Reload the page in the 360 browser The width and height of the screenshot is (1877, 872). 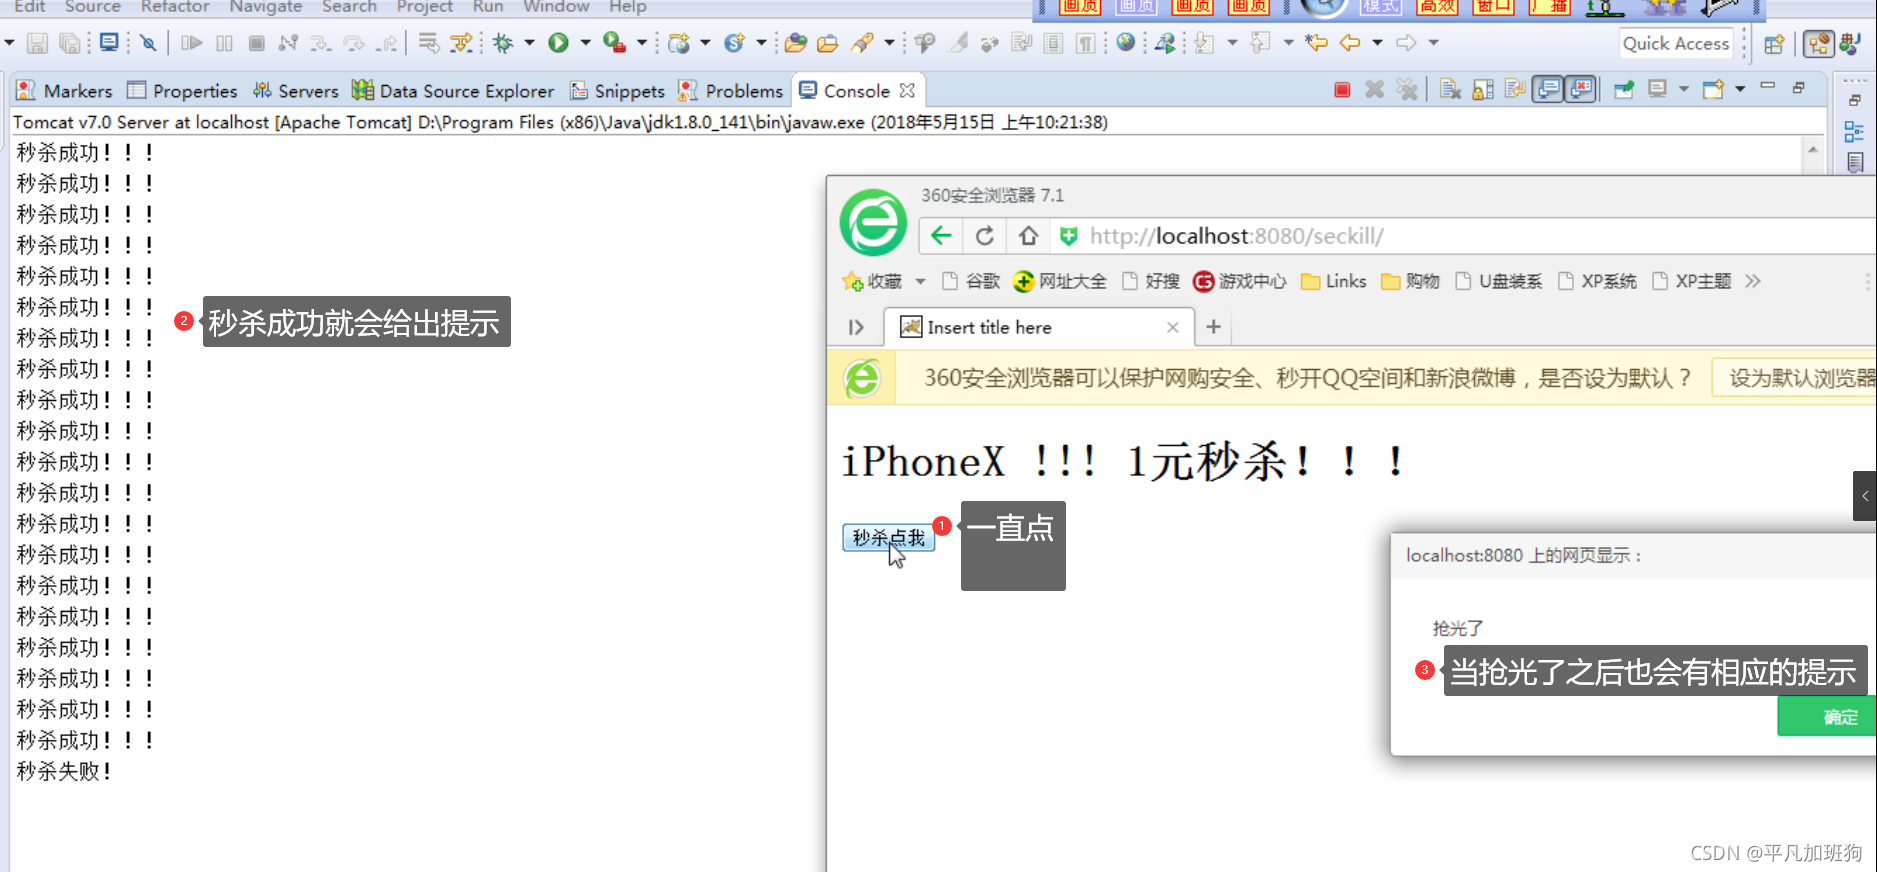coord(985,236)
